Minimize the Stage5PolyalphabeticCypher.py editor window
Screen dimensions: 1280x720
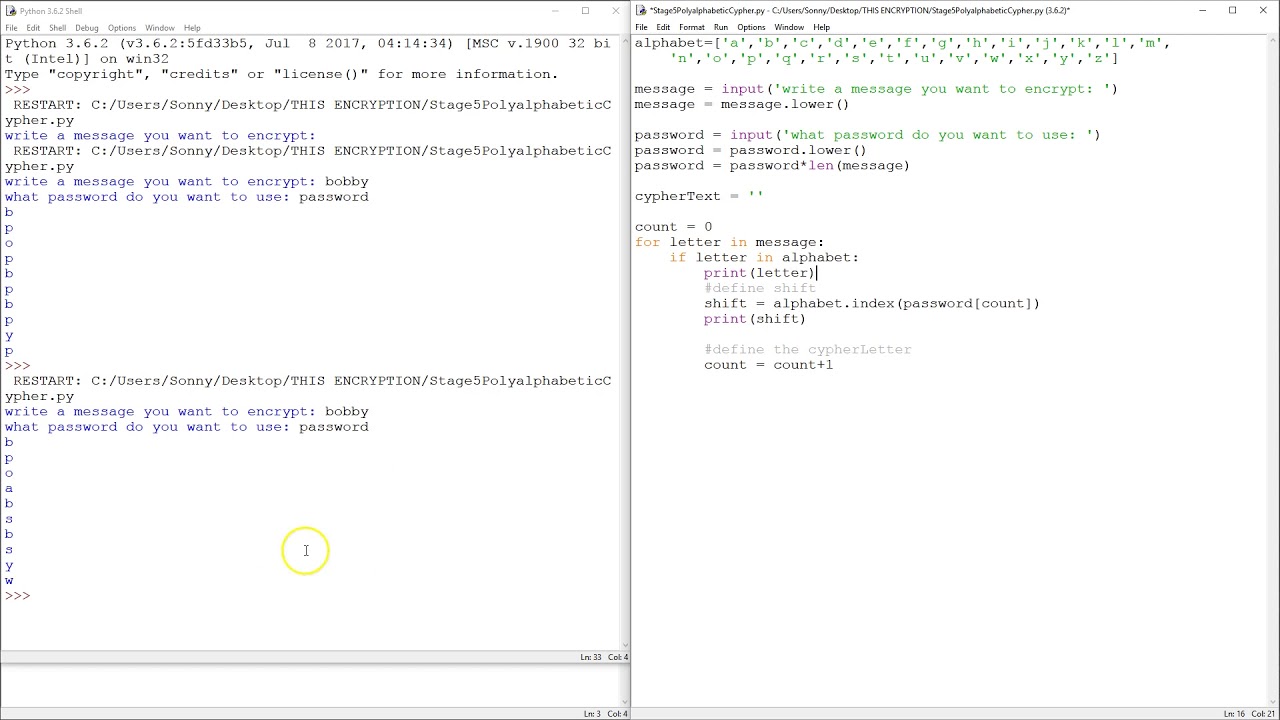point(1203,11)
